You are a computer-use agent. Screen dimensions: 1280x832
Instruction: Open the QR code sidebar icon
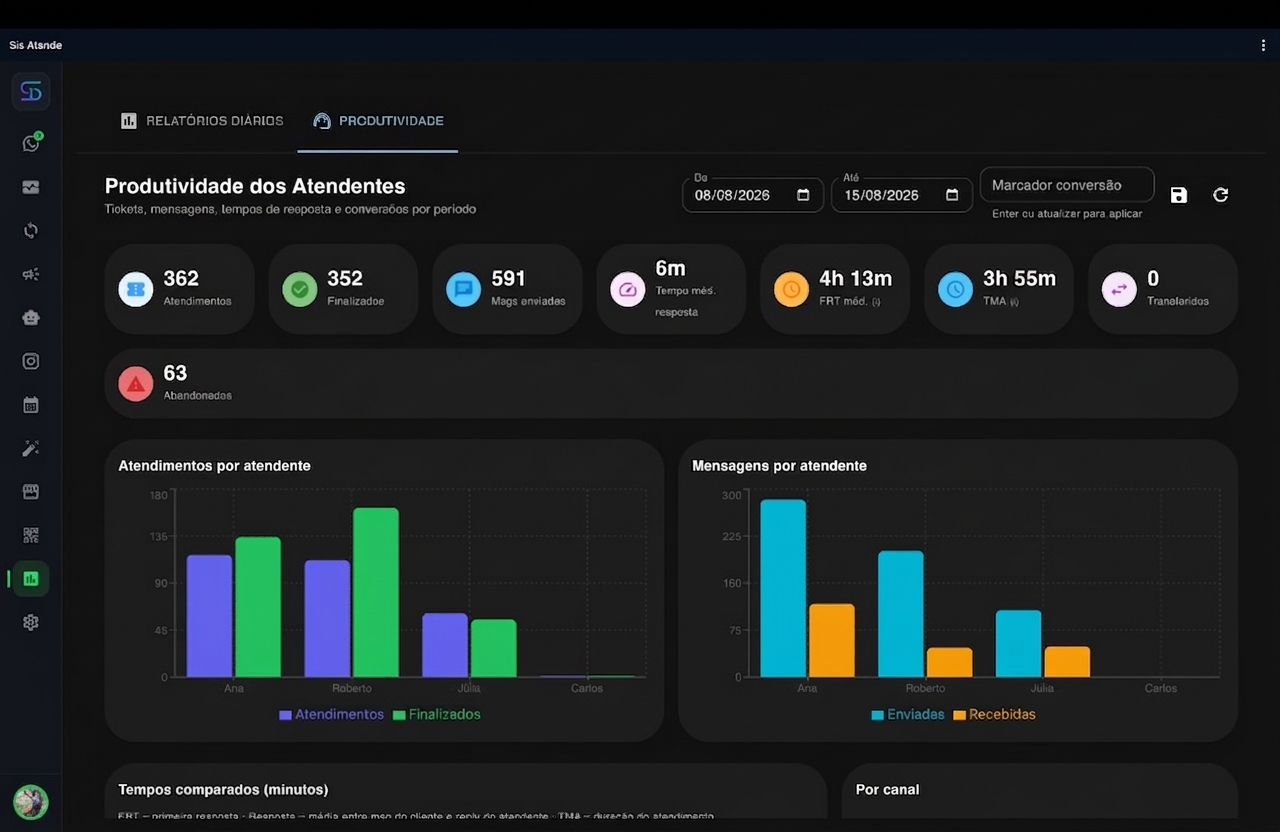click(x=31, y=535)
